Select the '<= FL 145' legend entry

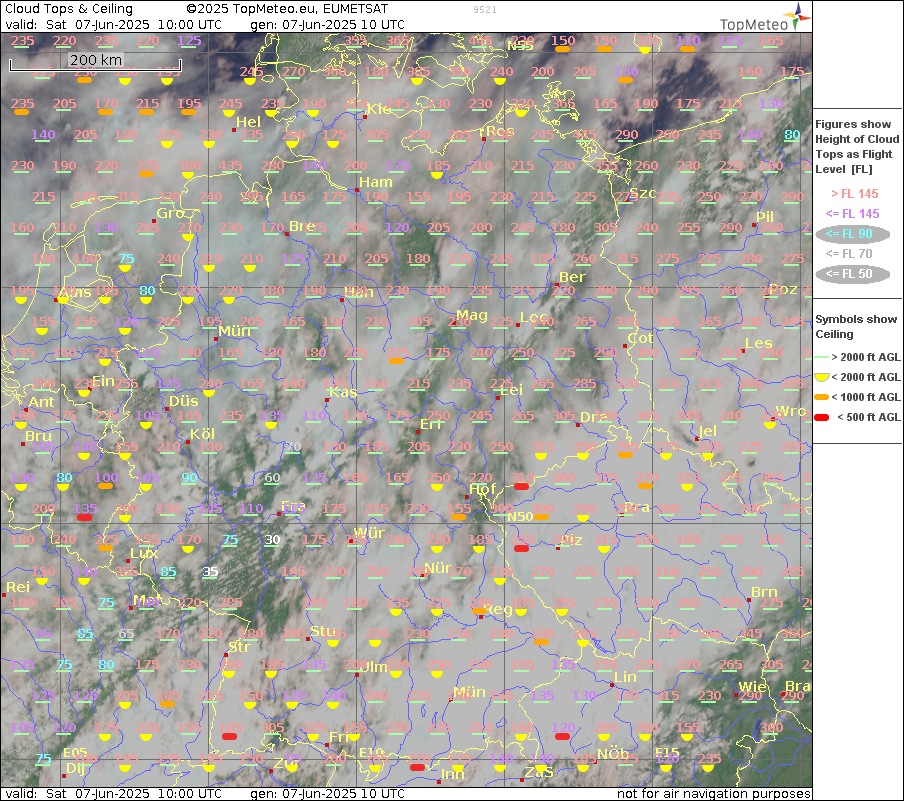[x=853, y=213]
